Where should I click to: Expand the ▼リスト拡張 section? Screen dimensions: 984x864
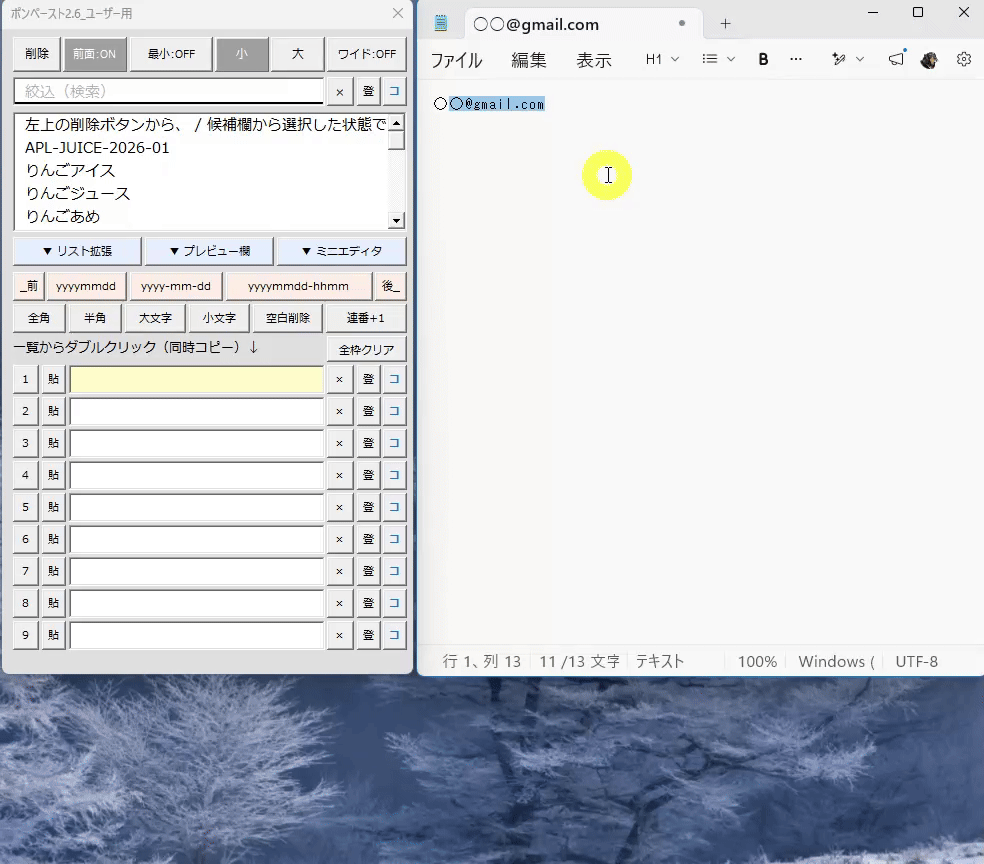pos(77,251)
